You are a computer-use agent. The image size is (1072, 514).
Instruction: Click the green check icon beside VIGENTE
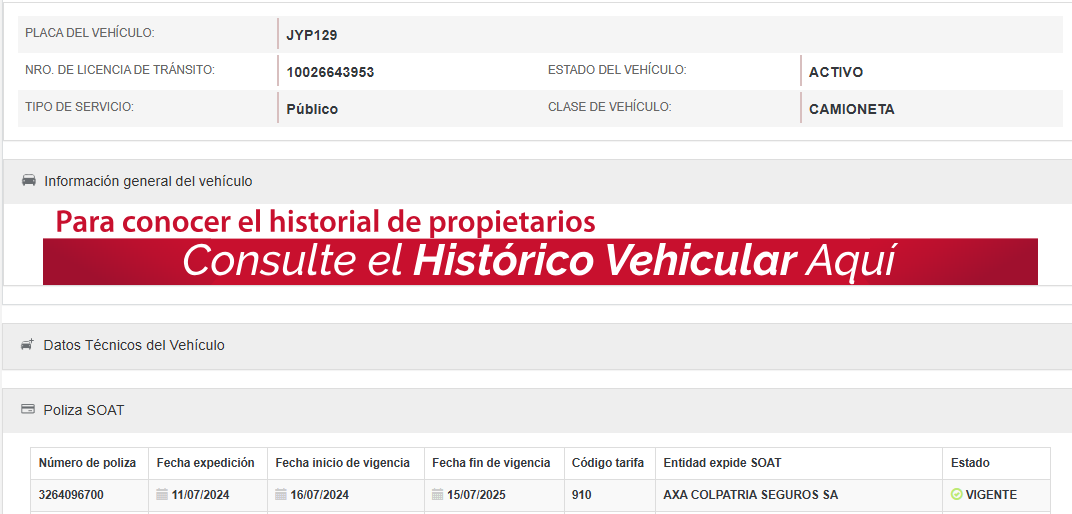tap(956, 494)
